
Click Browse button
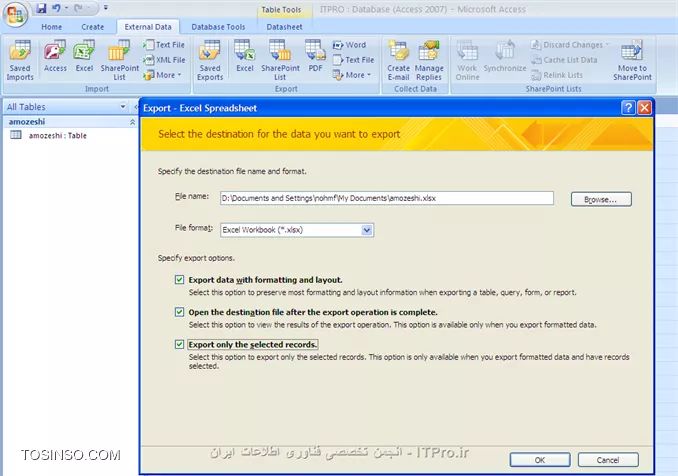(601, 199)
